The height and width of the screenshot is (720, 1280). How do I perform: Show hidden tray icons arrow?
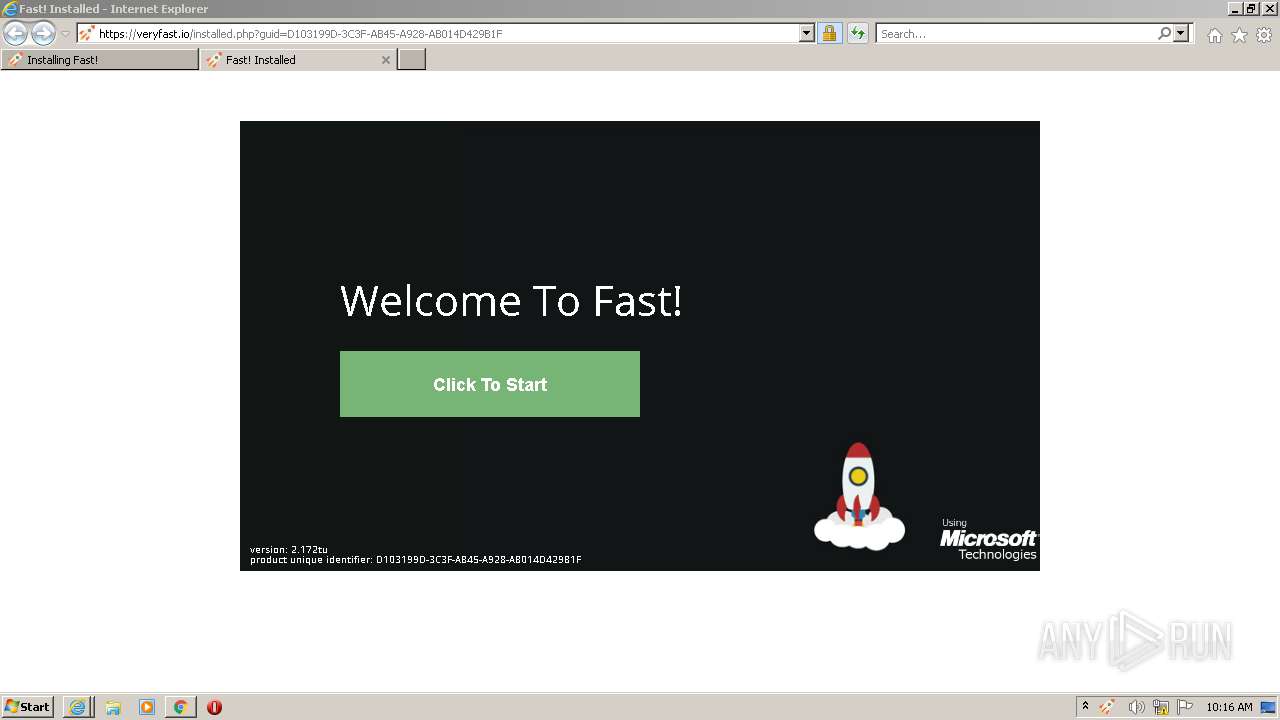[1085, 707]
